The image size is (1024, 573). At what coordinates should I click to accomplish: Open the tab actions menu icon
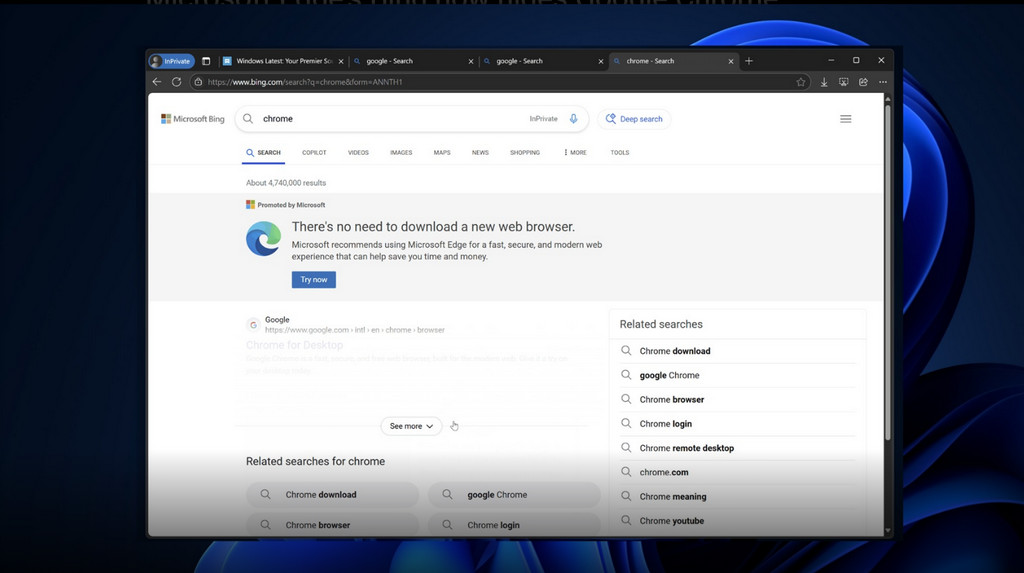tap(206, 61)
